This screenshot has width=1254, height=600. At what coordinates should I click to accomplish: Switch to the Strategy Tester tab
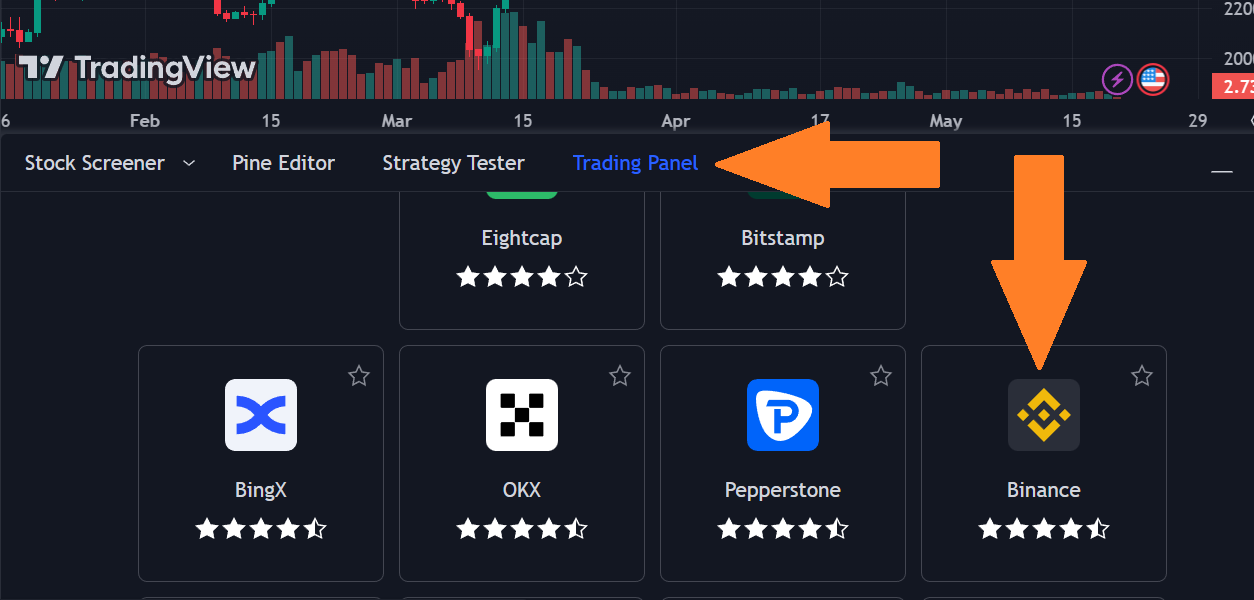453,162
